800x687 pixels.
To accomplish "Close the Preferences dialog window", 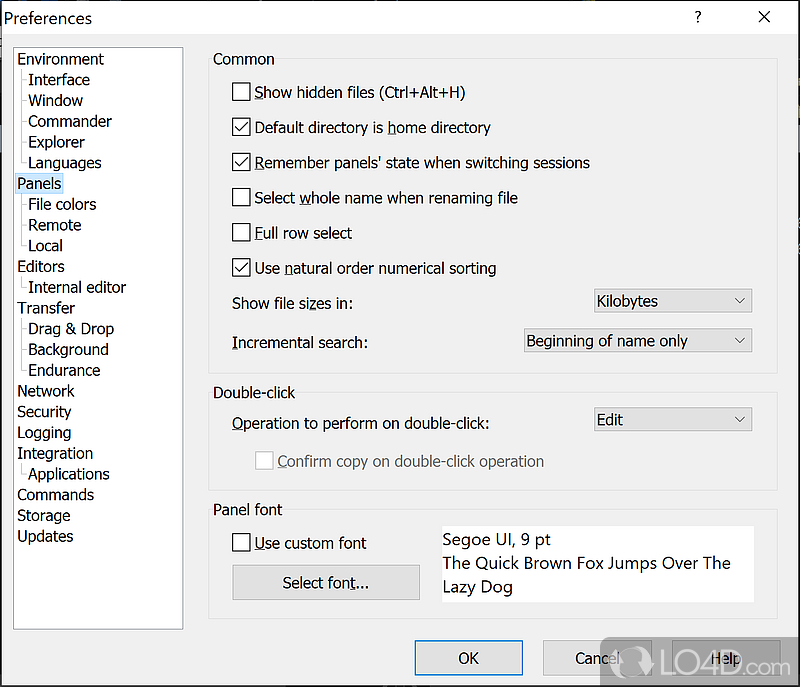I will point(765,17).
